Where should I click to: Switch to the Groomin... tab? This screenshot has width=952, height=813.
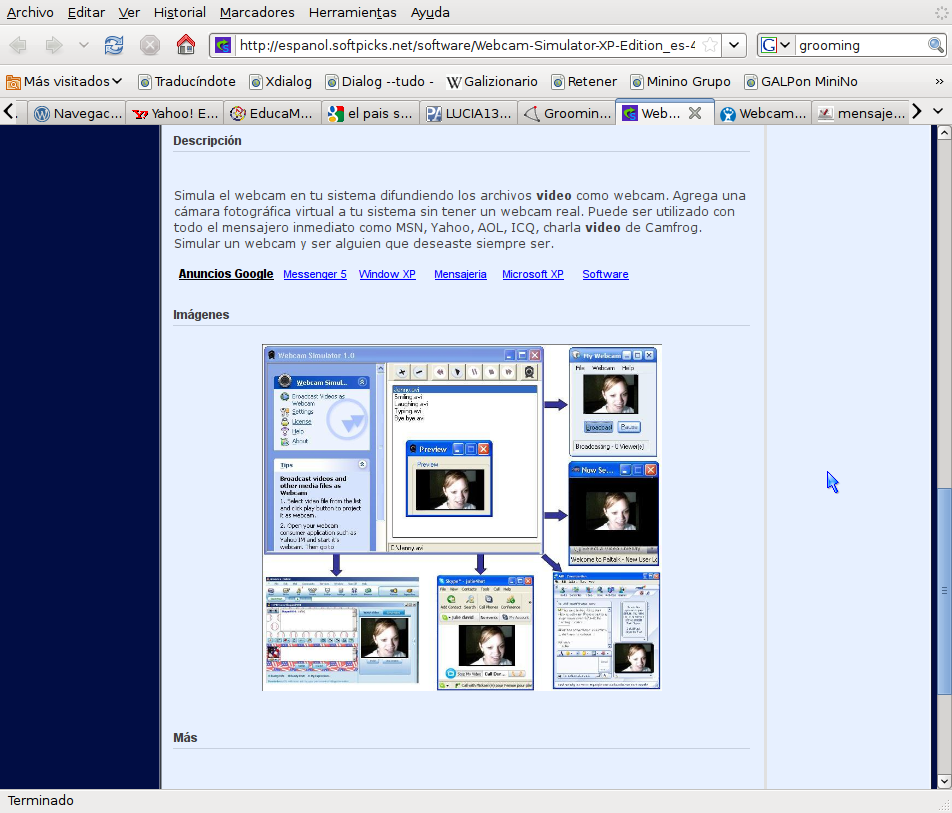566,113
